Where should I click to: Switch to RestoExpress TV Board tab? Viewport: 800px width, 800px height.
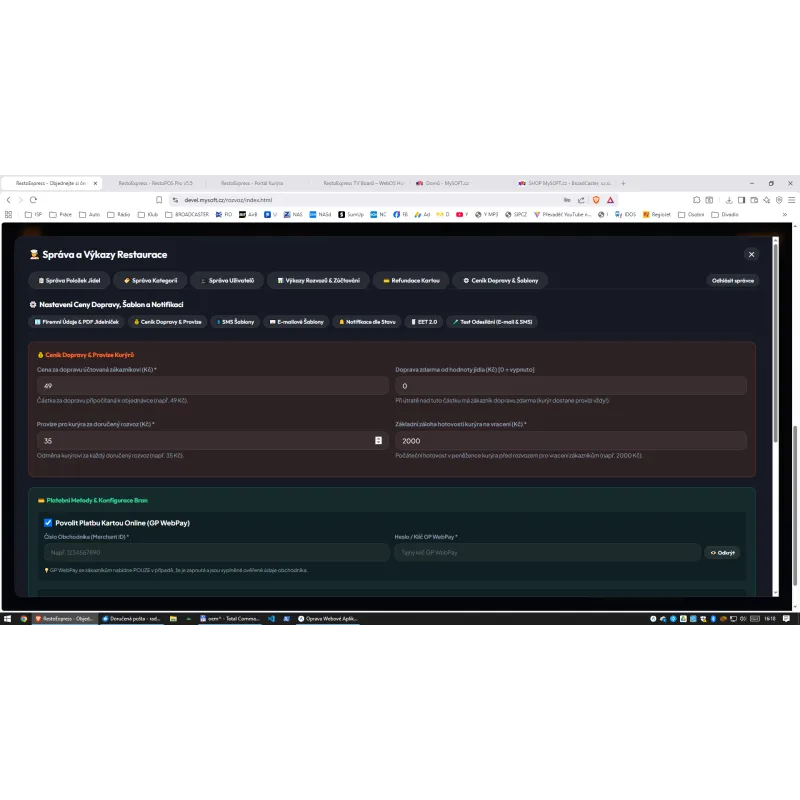[x=363, y=183]
